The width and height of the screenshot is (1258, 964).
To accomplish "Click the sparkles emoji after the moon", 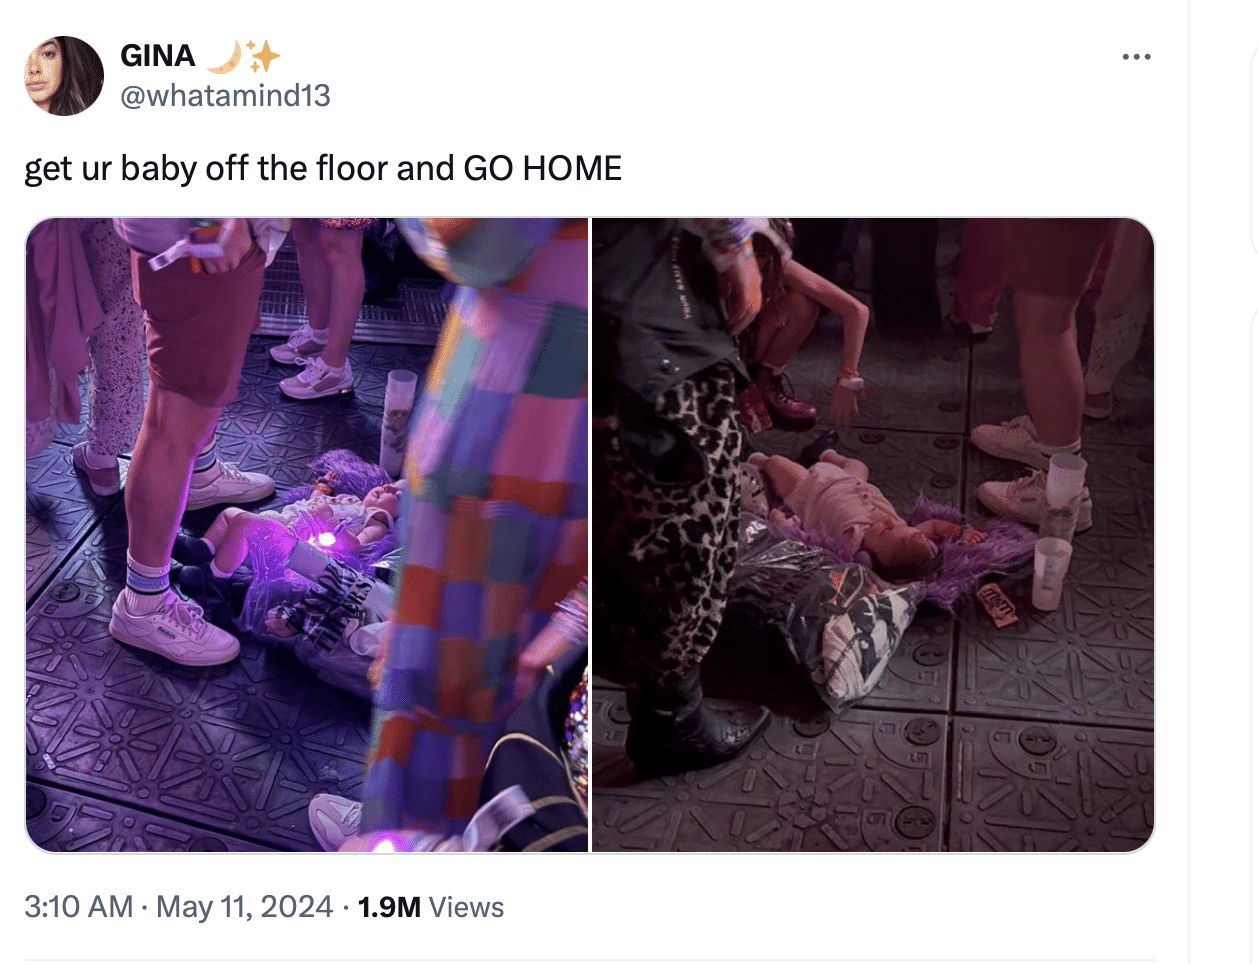I will tap(263, 56).
